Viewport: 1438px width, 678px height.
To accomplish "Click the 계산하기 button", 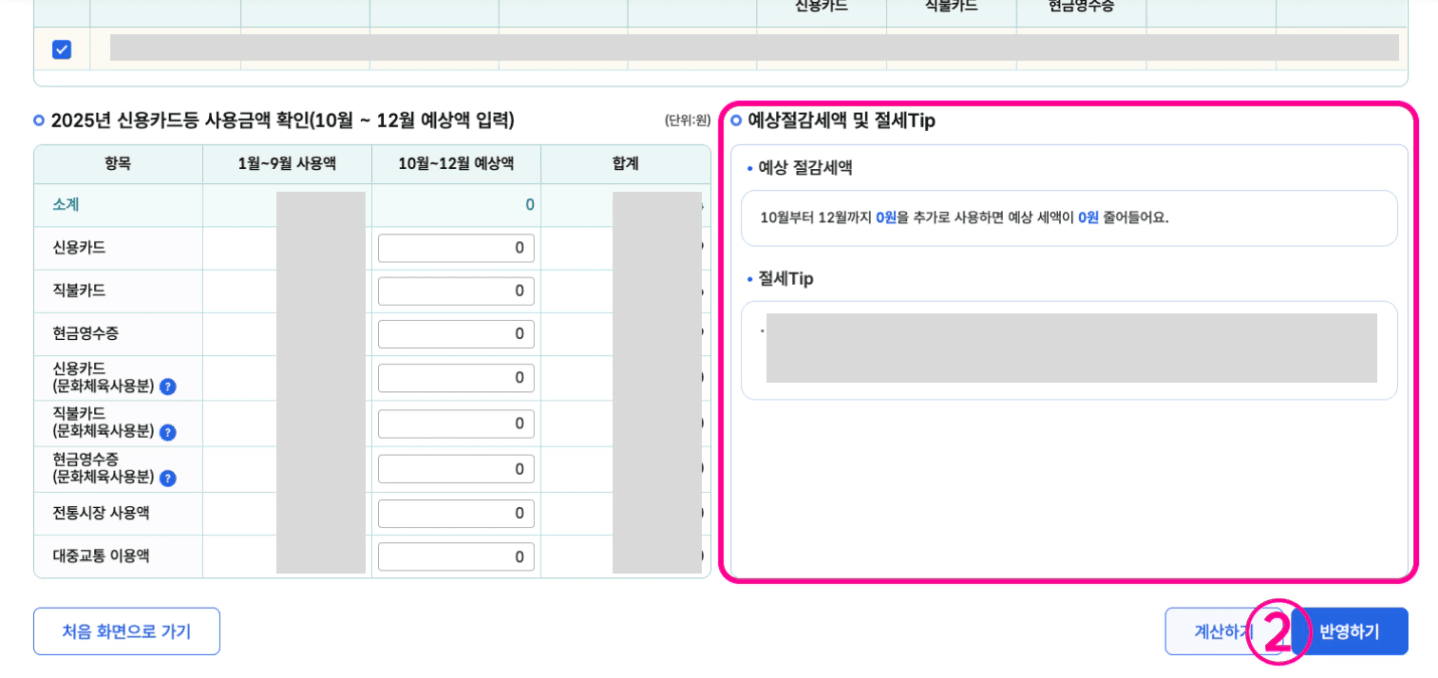I will point(1222,631).
